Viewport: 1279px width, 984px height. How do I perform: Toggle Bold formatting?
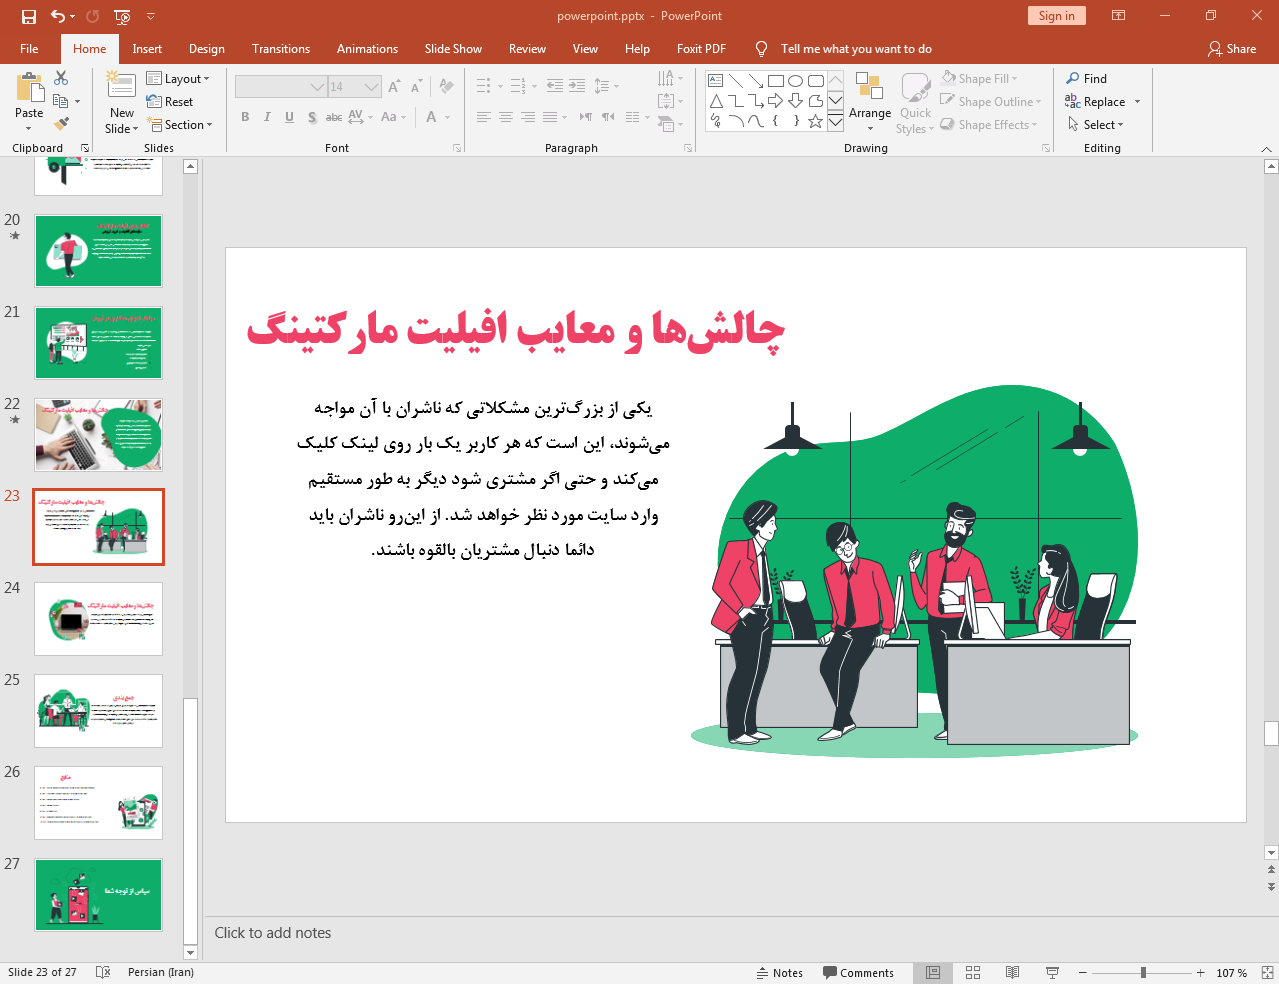pyautogui.click(x=245, y=117)
